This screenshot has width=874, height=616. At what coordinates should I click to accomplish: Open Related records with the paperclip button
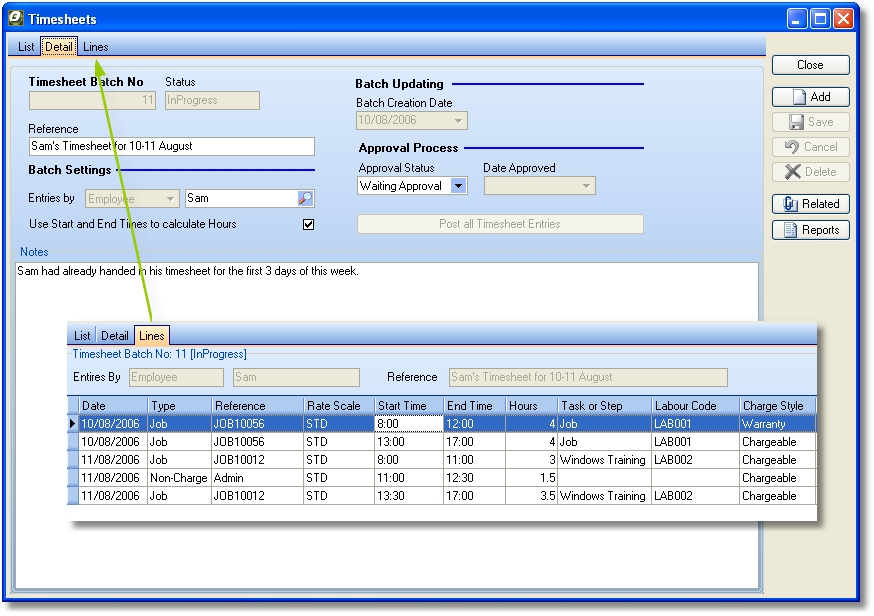pyautogui.click(x=810, y=204)
